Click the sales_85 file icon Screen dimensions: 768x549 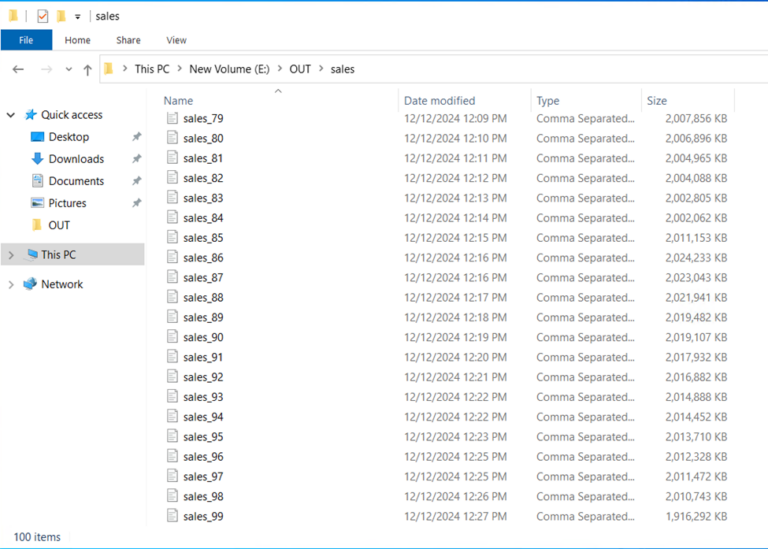tap(171, 238)
